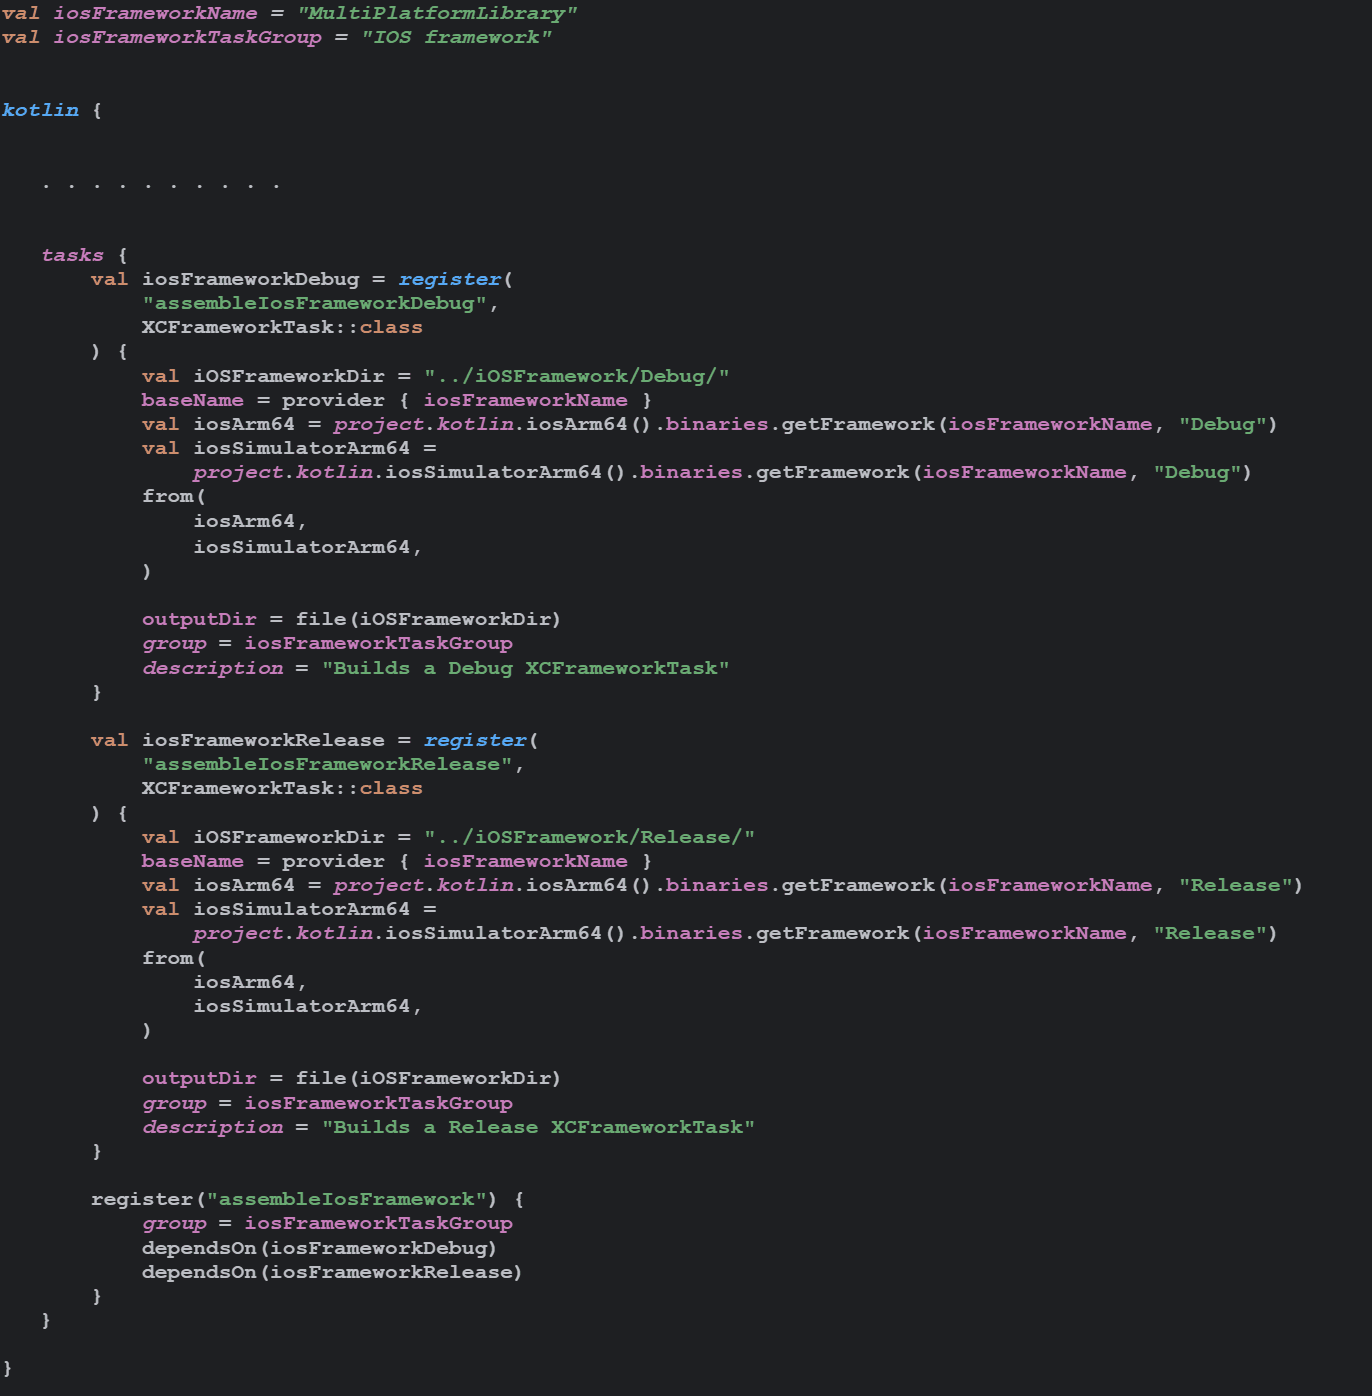This screenshot has height=1396, width=1372.
Task: Click the "Builds a Debug XCFrameworkTask" description
Action: (525, 668)
